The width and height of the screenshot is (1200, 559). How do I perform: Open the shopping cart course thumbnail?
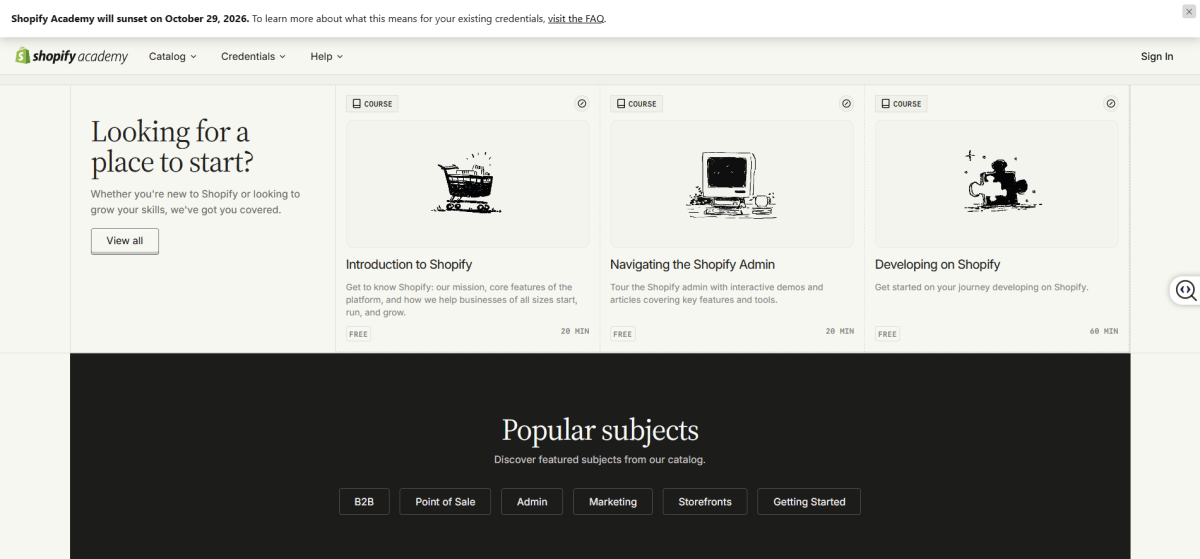tap(468, 184)
